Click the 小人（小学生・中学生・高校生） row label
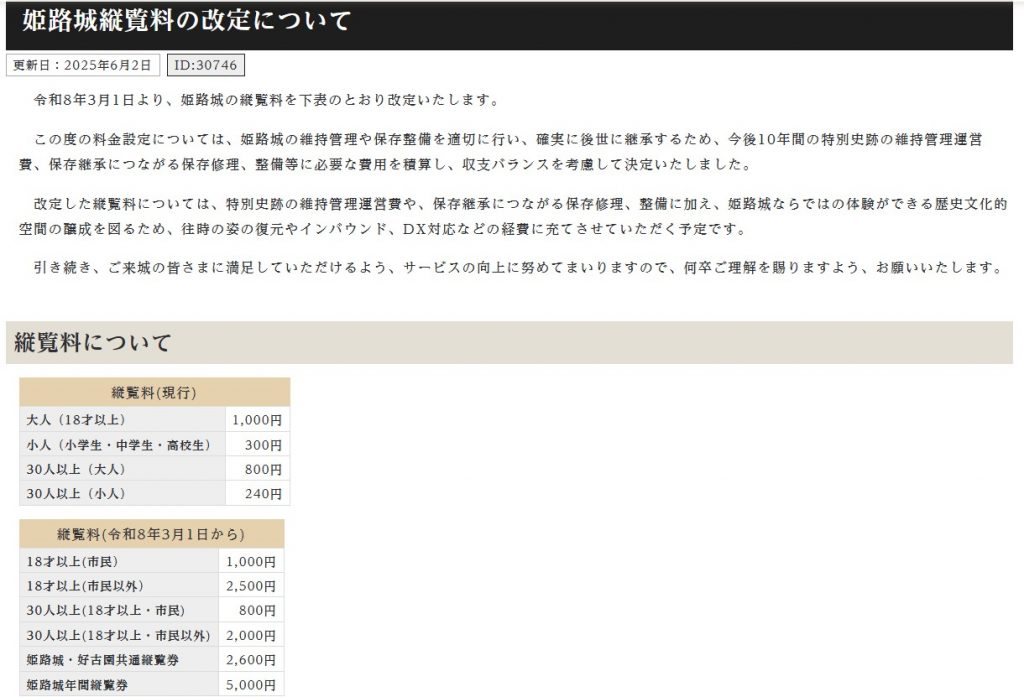Image resolution: width=1024 pixels, height=697 pixels. click(119, 445)
